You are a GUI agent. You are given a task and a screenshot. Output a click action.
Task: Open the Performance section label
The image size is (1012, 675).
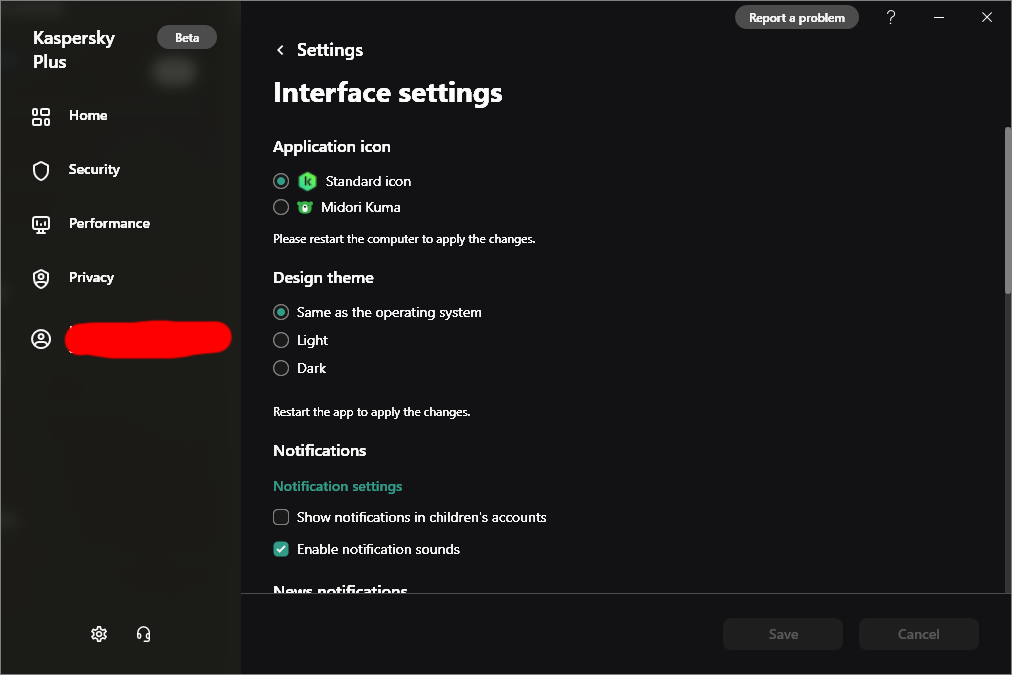[109, 223]
